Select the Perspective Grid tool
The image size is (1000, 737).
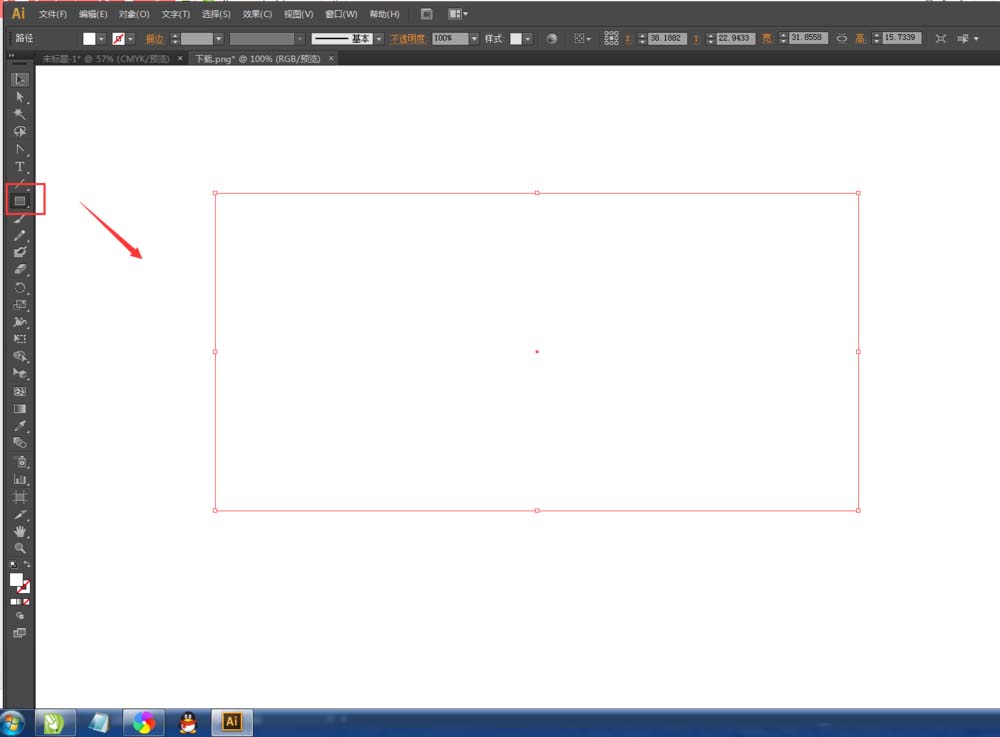point(20,374)
